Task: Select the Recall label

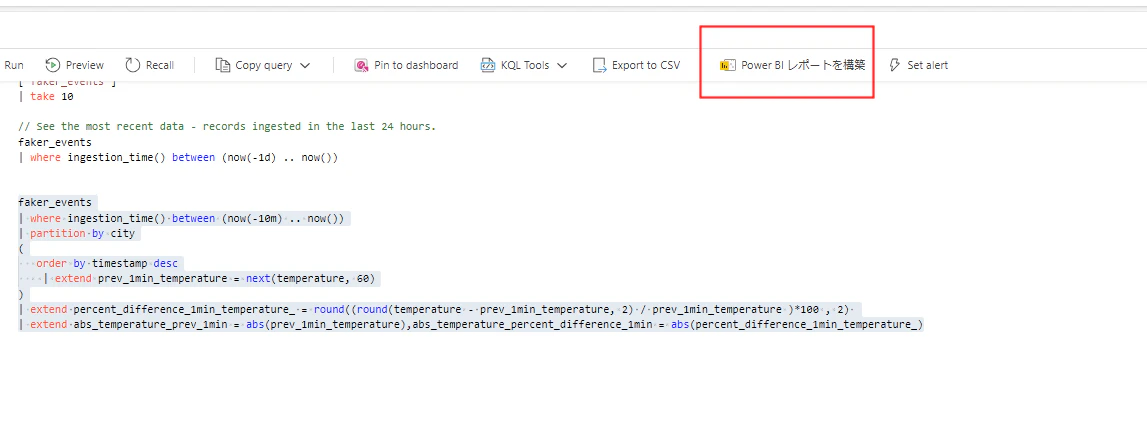Action: tap(159, 65)
